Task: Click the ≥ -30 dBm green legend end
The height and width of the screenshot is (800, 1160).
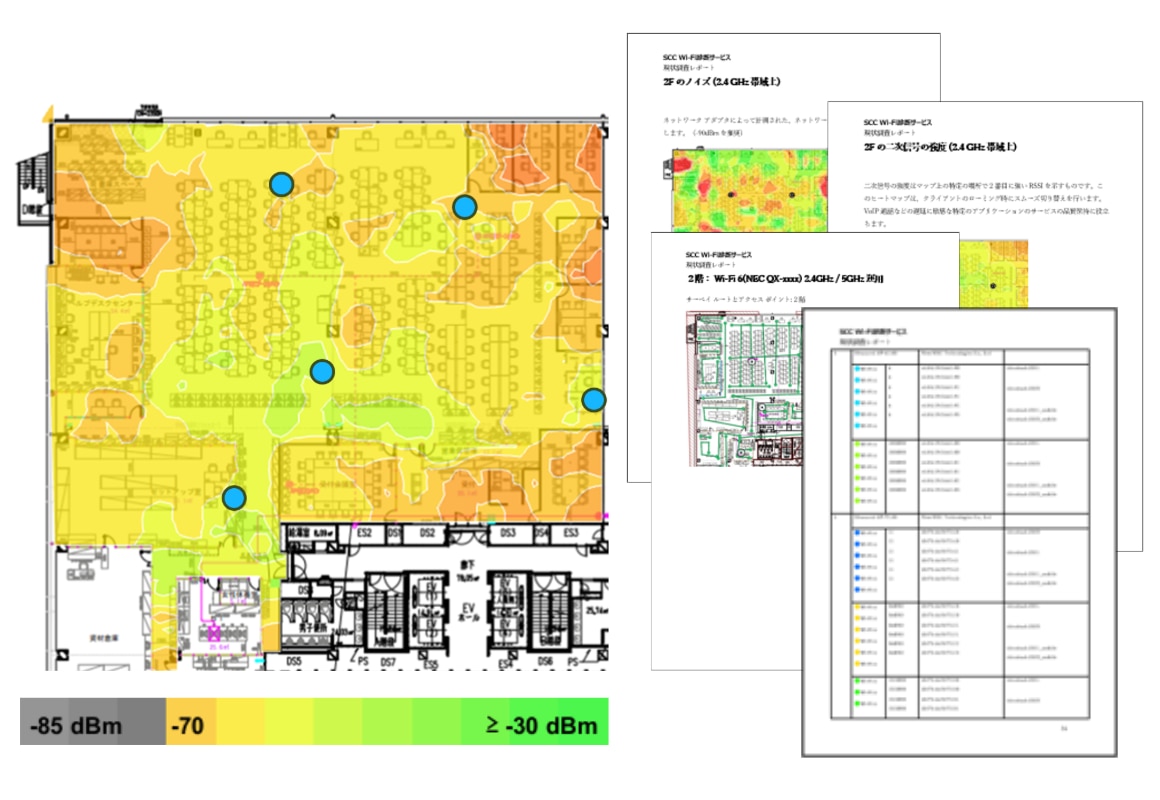Action: pyautogui.click(x=540, y=724)
